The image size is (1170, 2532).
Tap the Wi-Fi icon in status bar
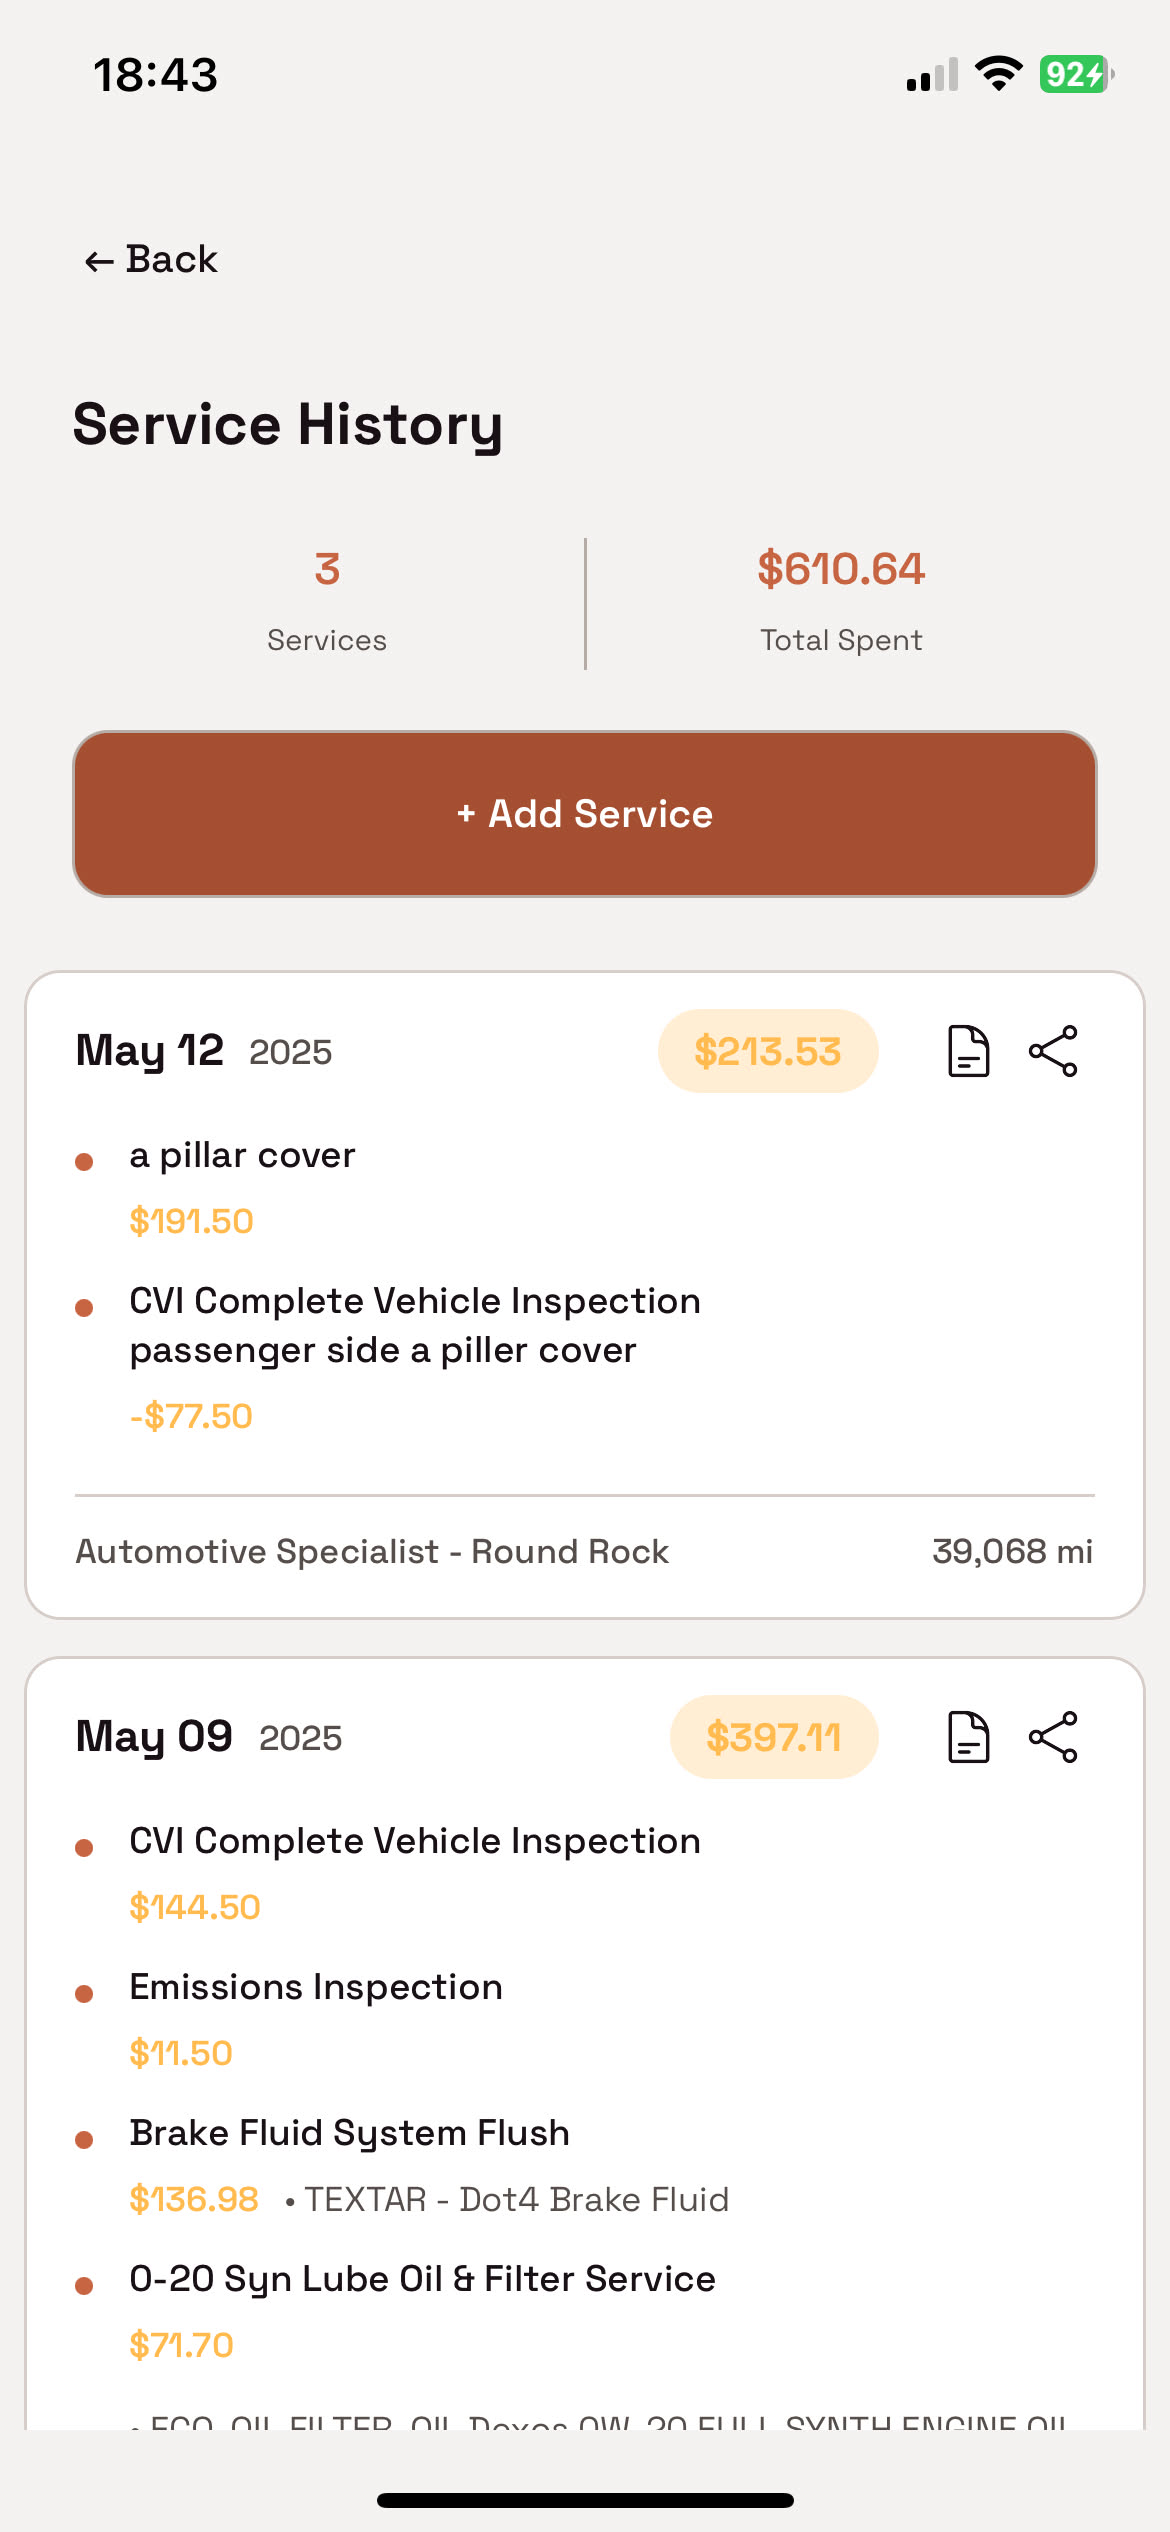[998, 74]
